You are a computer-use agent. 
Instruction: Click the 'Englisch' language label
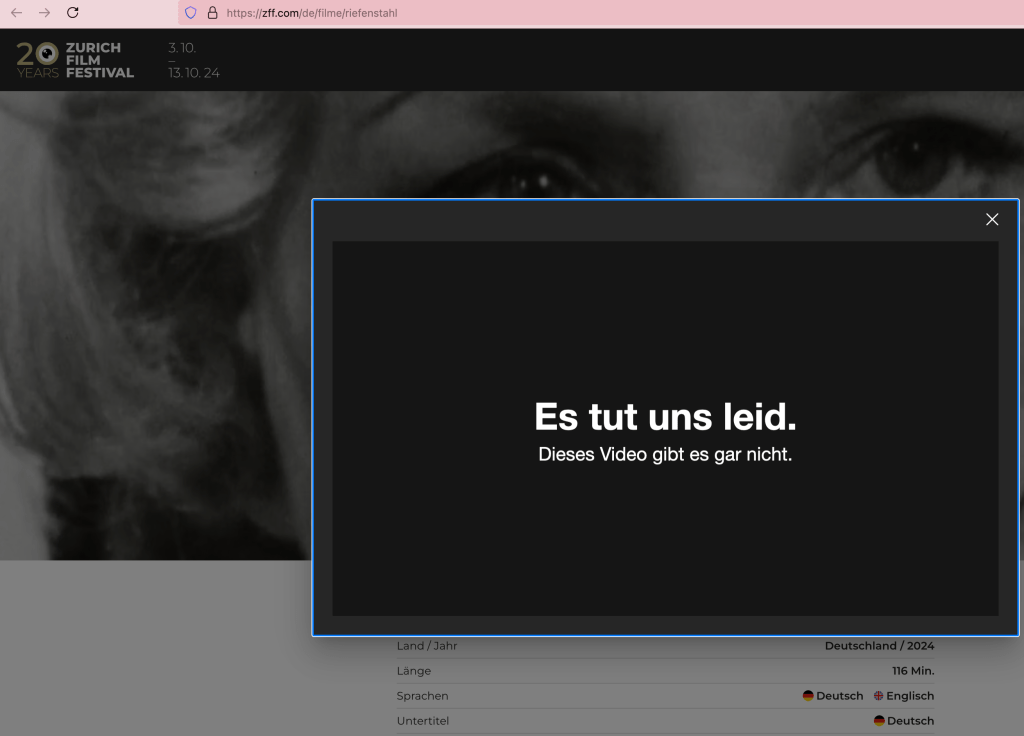(x=910, y=696)
